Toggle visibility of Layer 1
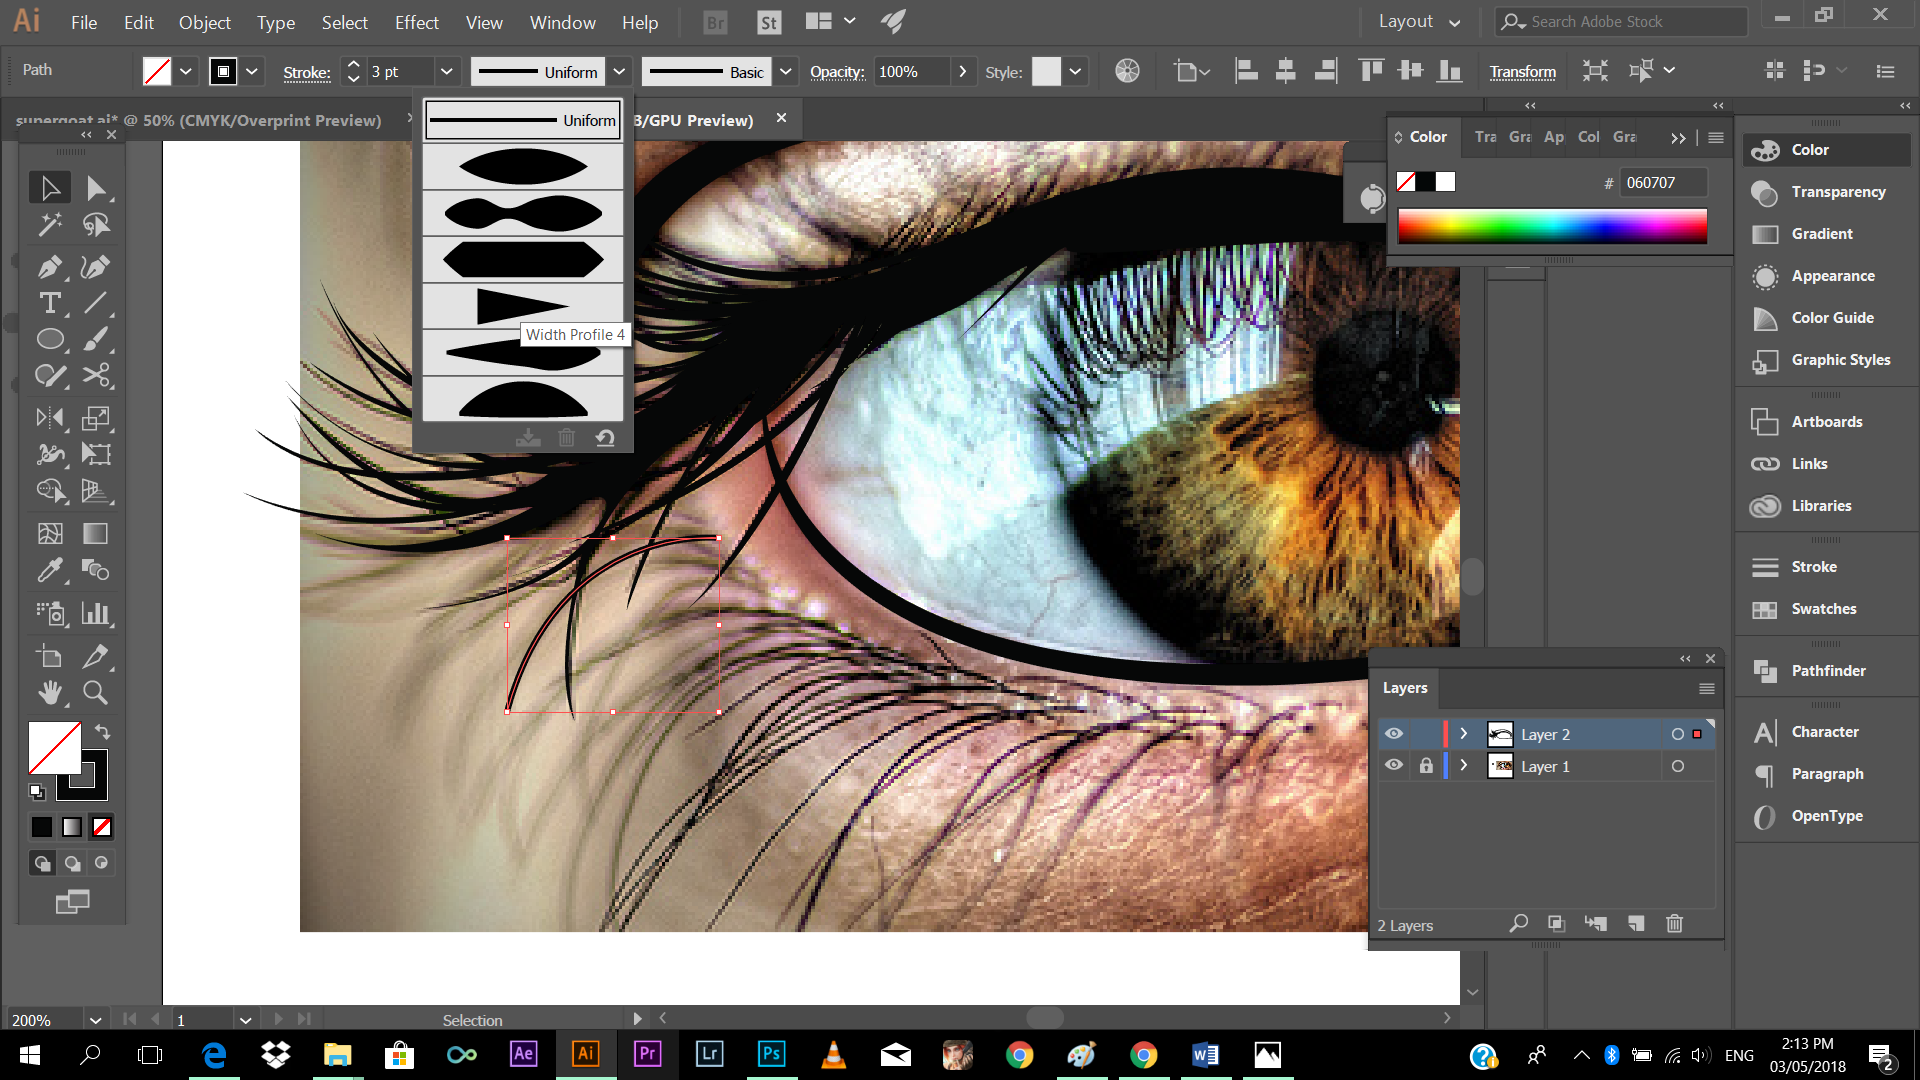1920x1080 pixels. 1393,766
